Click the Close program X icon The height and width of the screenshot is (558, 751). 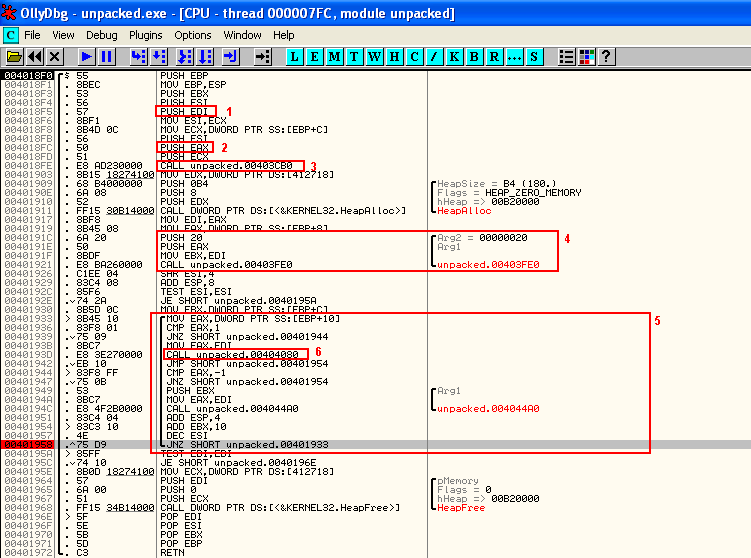pos(55,57)
